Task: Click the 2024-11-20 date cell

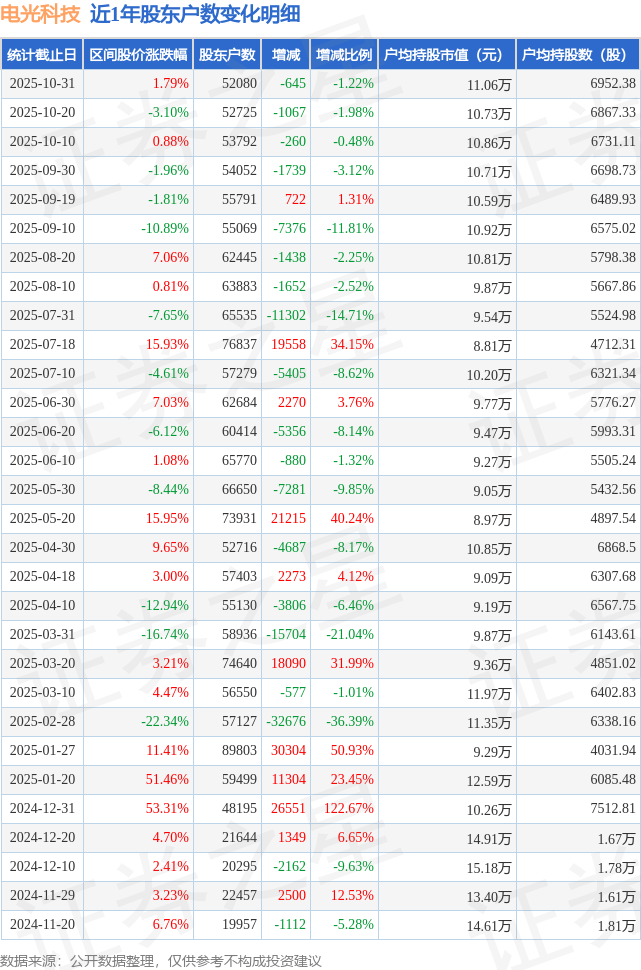Action: (41, 925)
